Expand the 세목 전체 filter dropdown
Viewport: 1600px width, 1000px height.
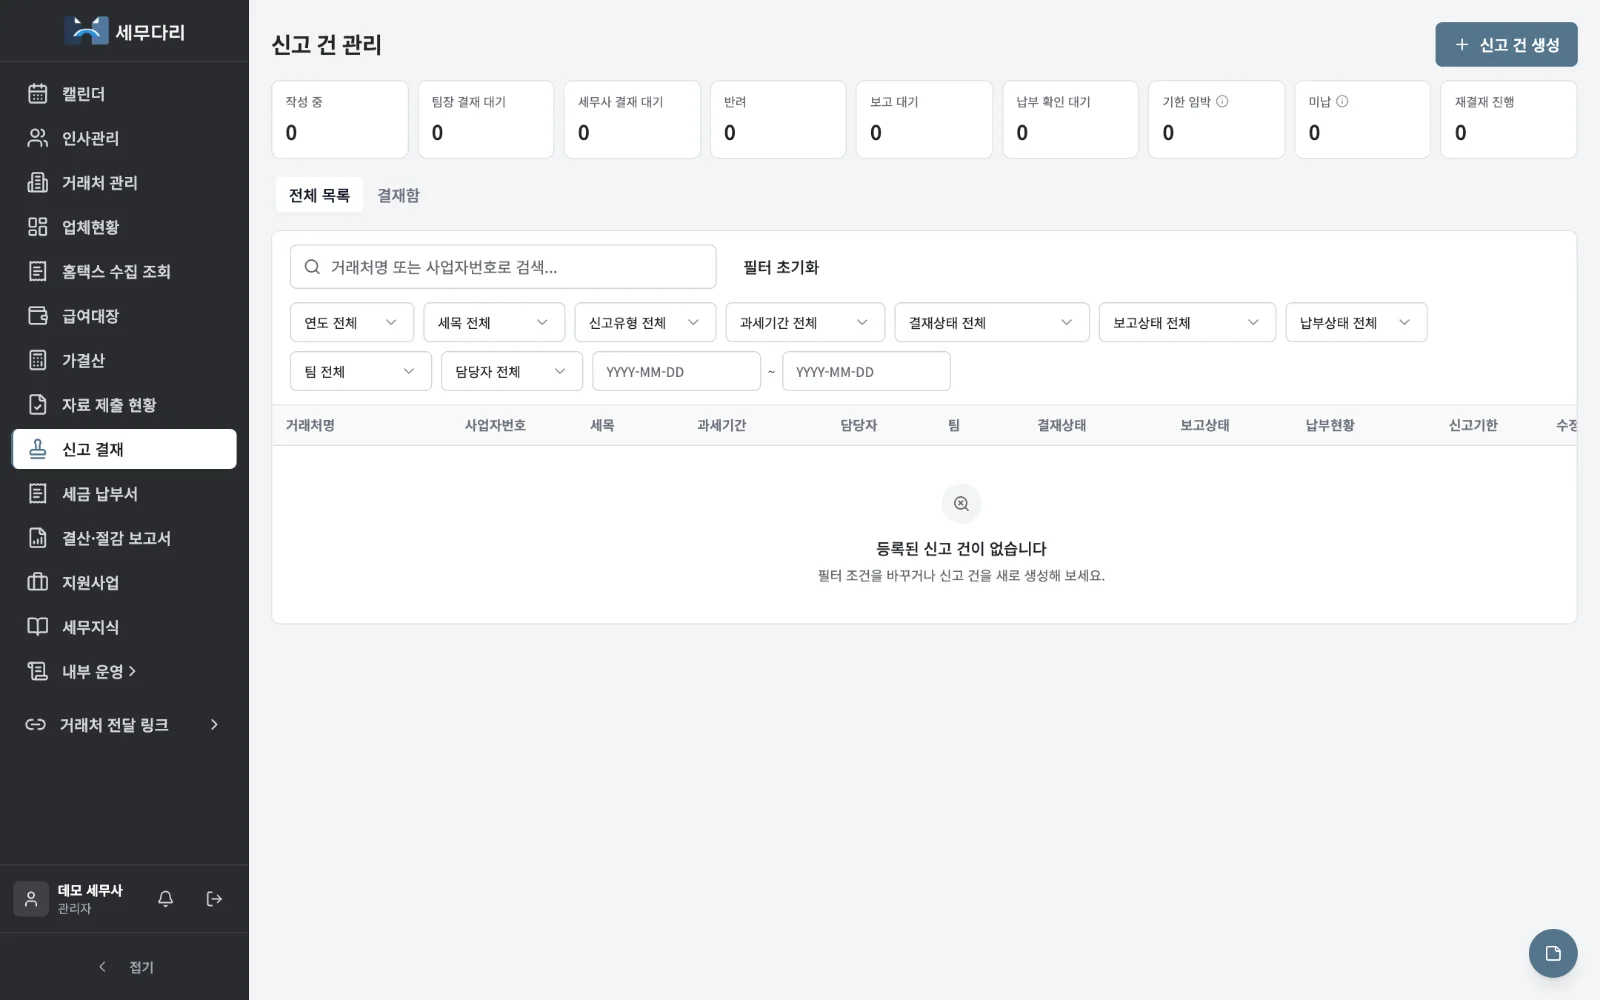click(494, 322)
